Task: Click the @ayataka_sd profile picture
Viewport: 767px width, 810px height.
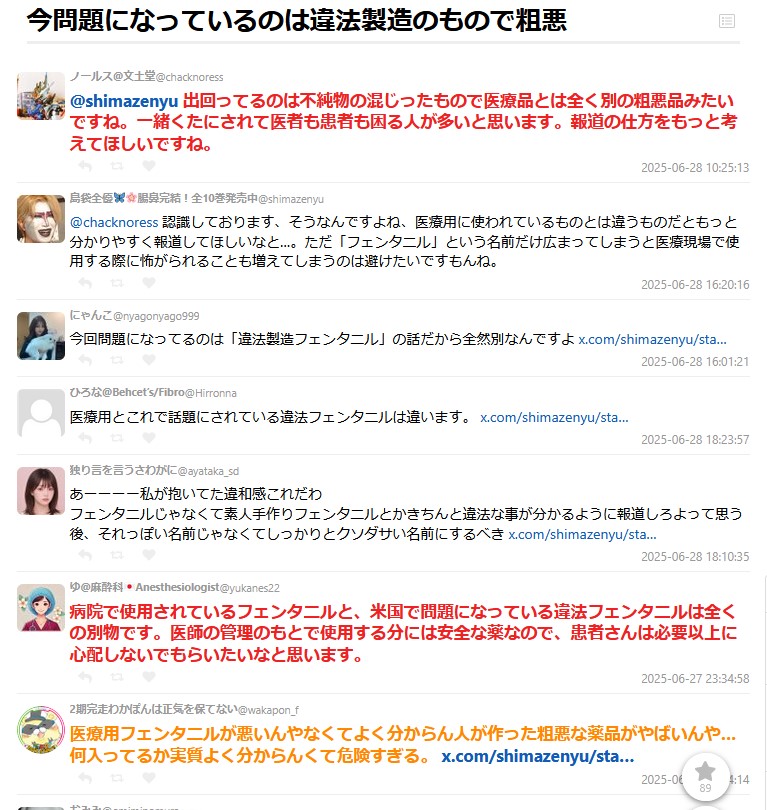Action: (41, 491)
